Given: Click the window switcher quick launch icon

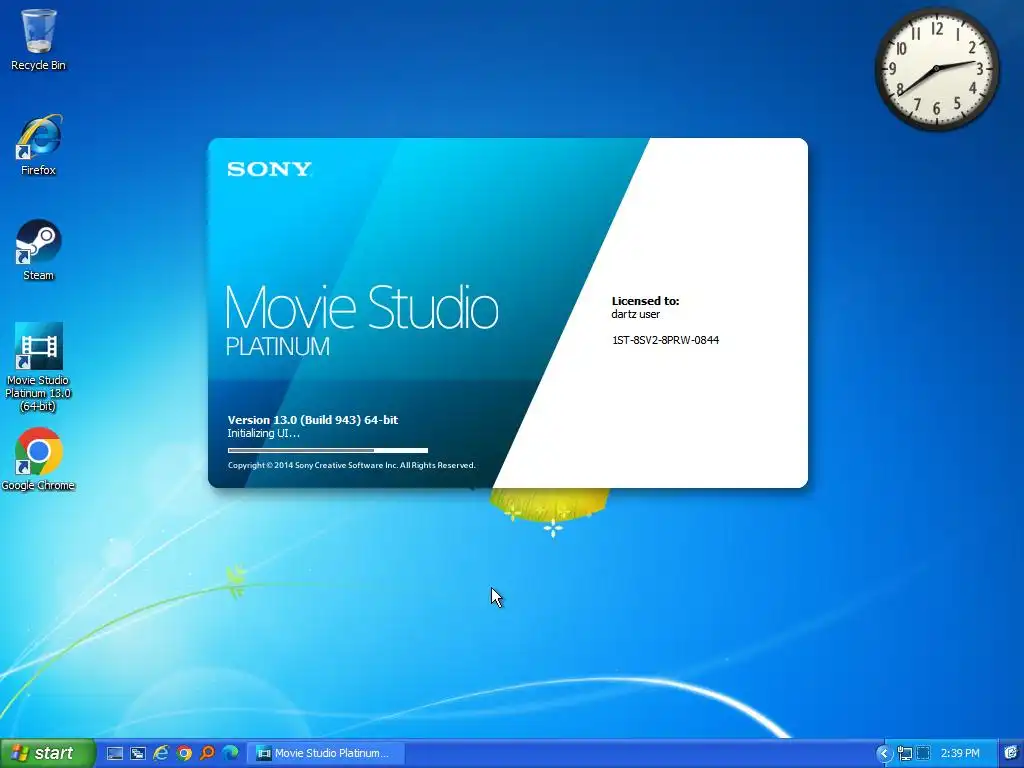Looking at the screenshot, I should pos(138,754).
